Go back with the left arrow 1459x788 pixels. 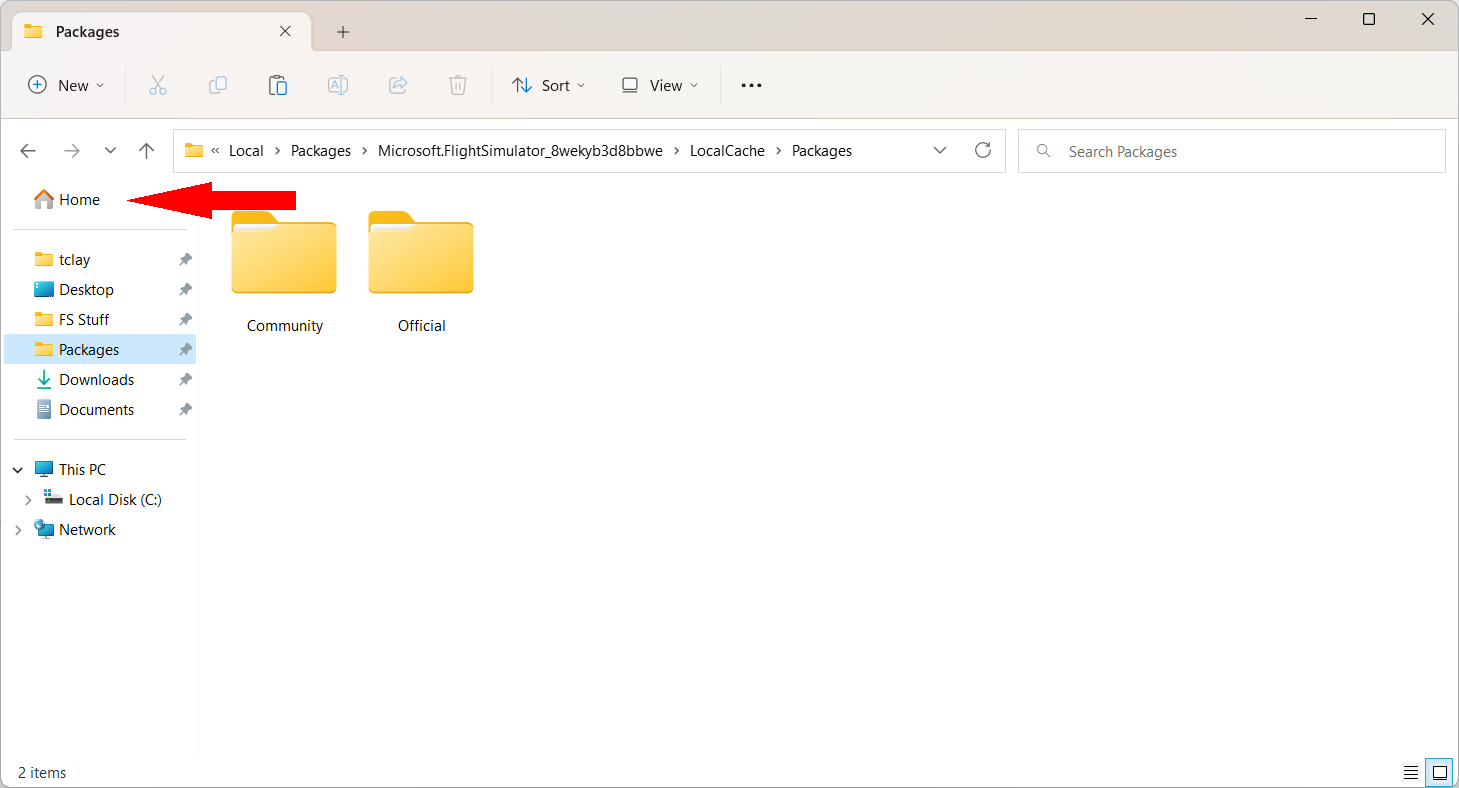[28, 151]
